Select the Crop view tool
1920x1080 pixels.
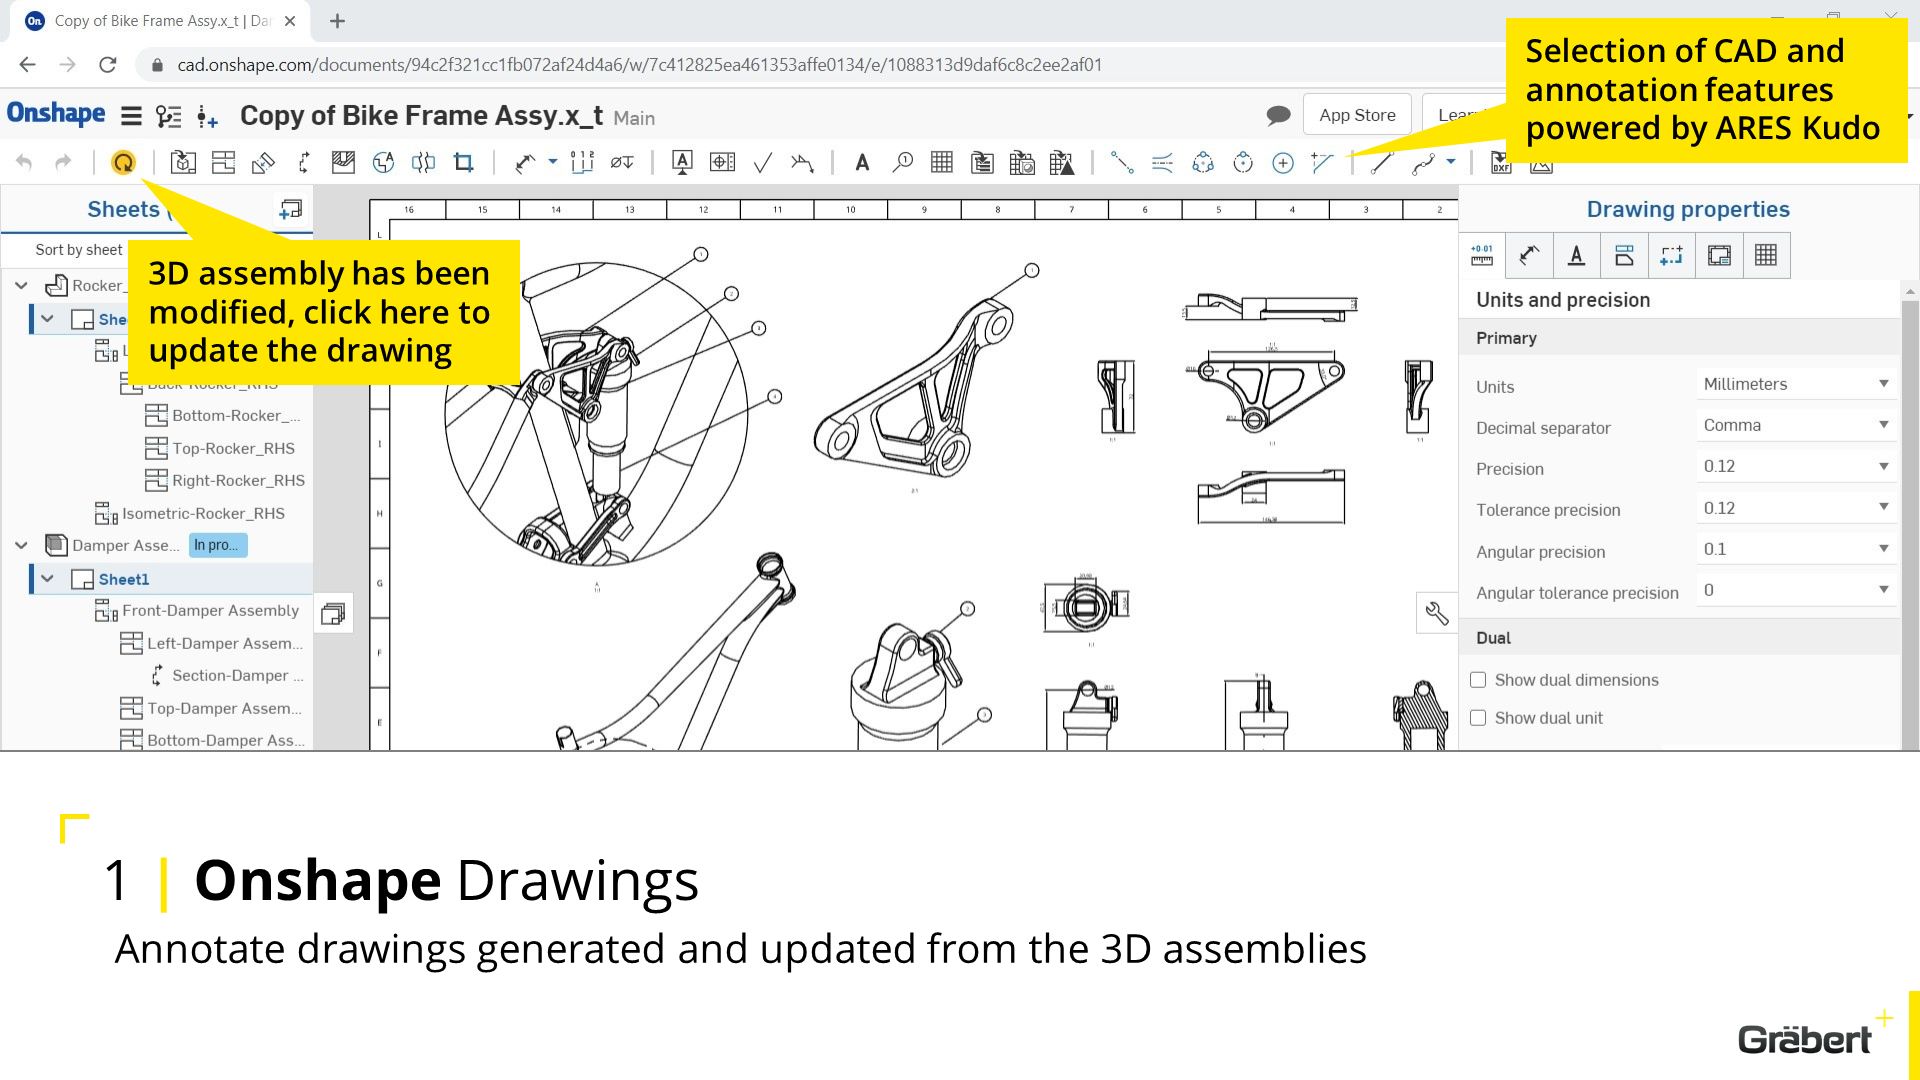[x=463, y=162]
